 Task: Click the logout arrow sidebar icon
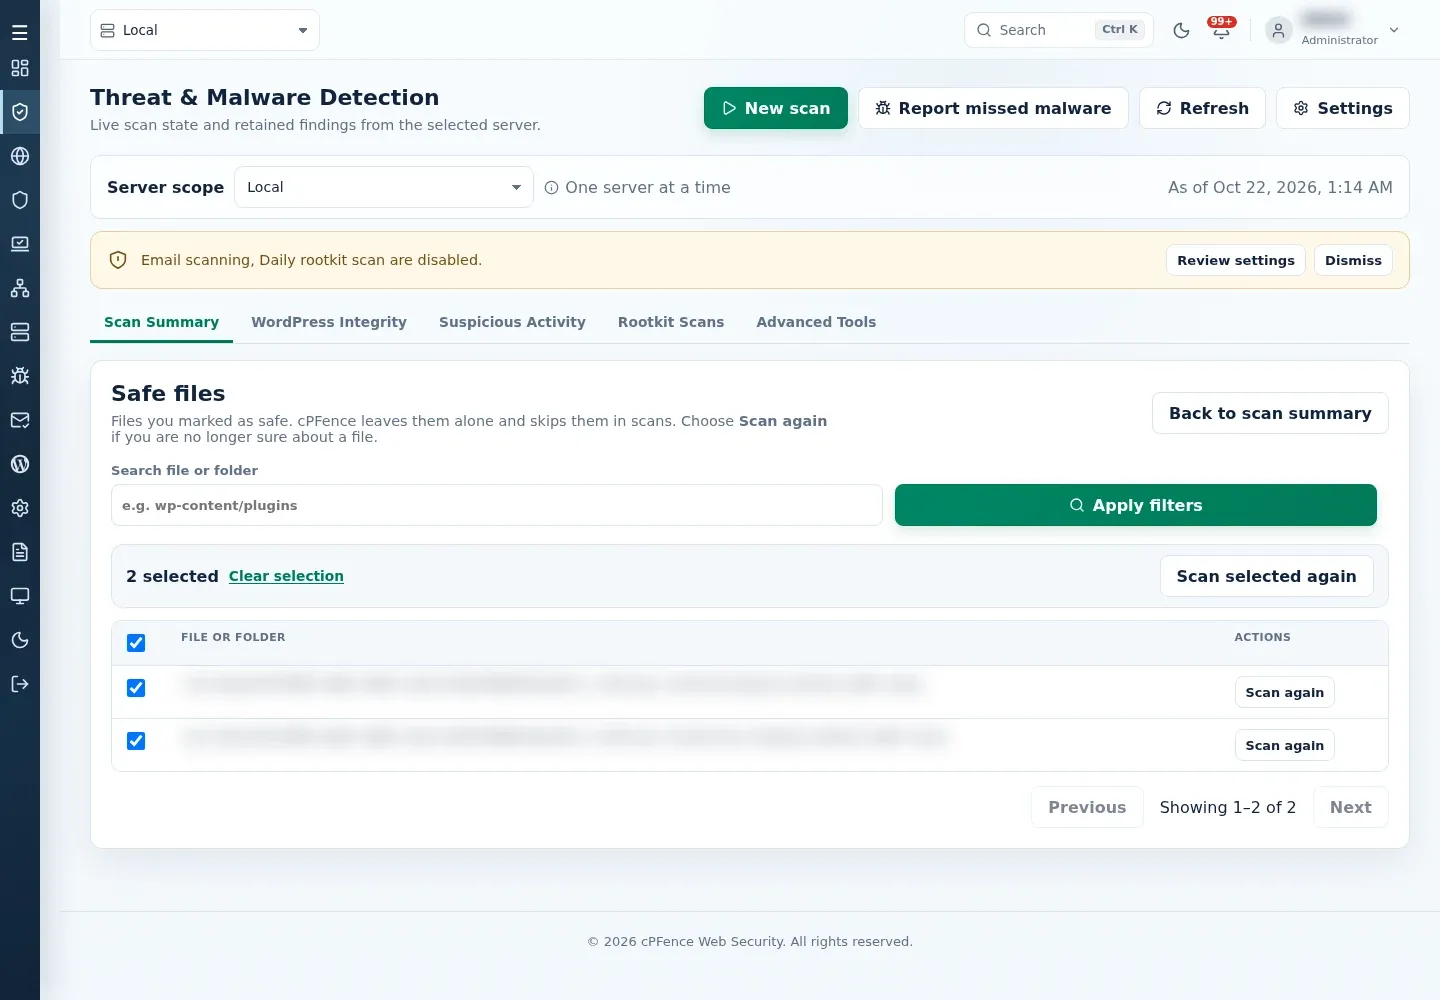[20, 684]
